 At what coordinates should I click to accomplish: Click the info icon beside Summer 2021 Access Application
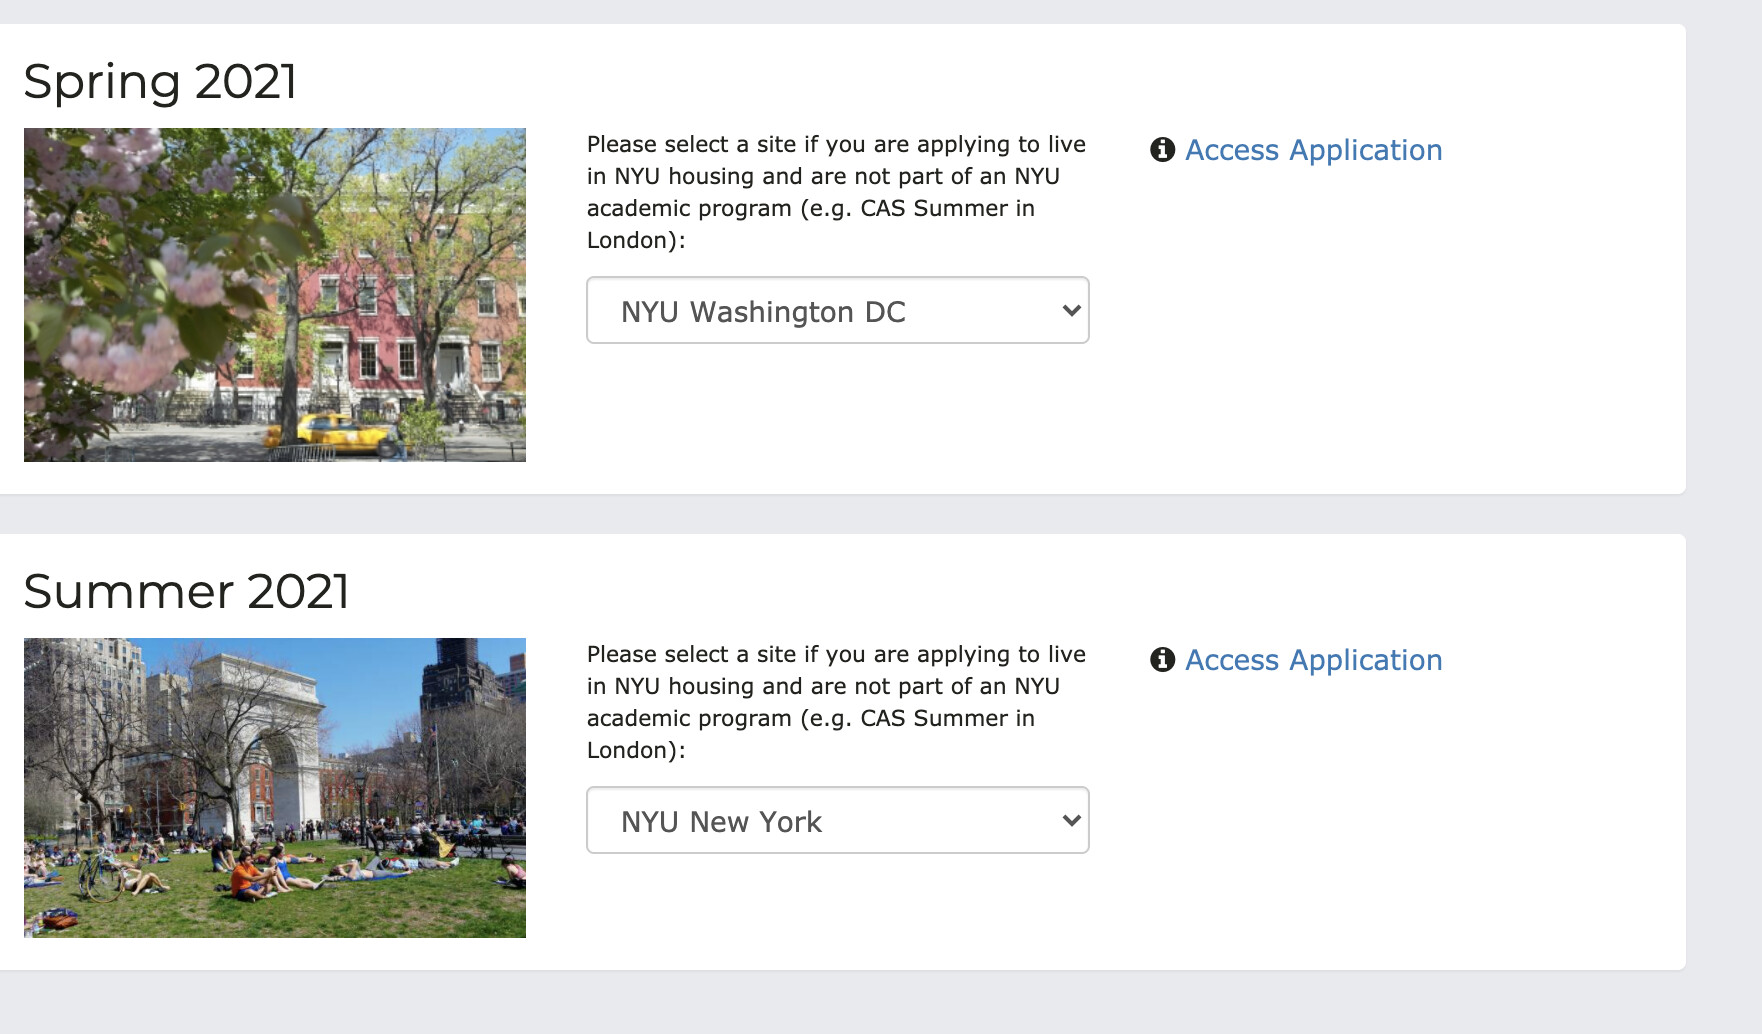click(1162, 660)
